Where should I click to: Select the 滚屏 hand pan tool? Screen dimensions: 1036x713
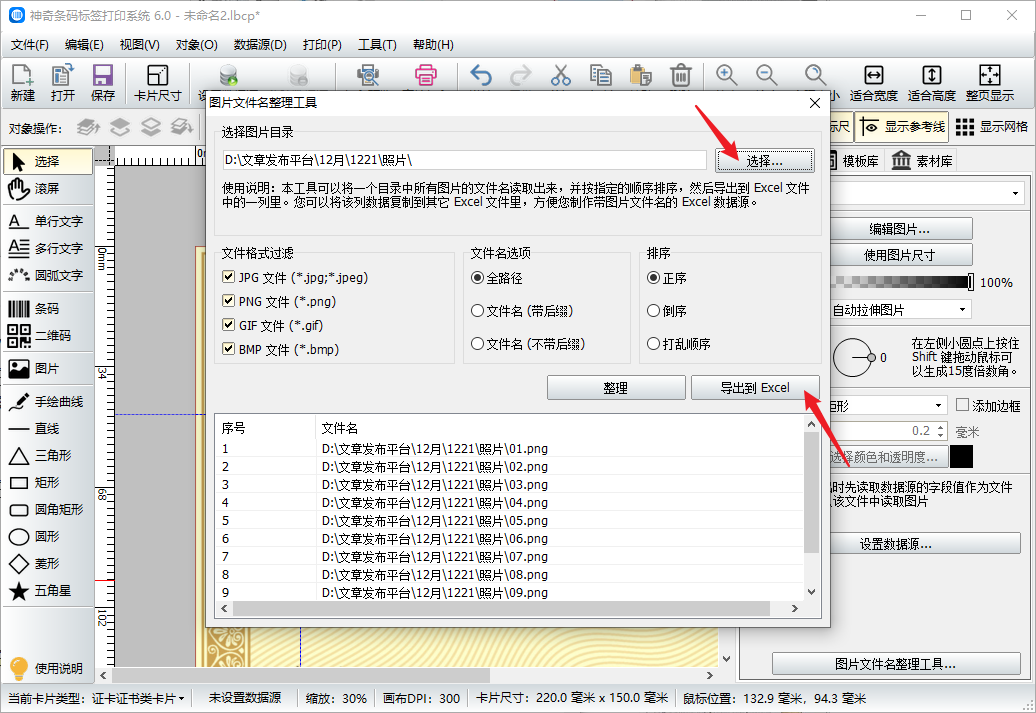point(46,189)
